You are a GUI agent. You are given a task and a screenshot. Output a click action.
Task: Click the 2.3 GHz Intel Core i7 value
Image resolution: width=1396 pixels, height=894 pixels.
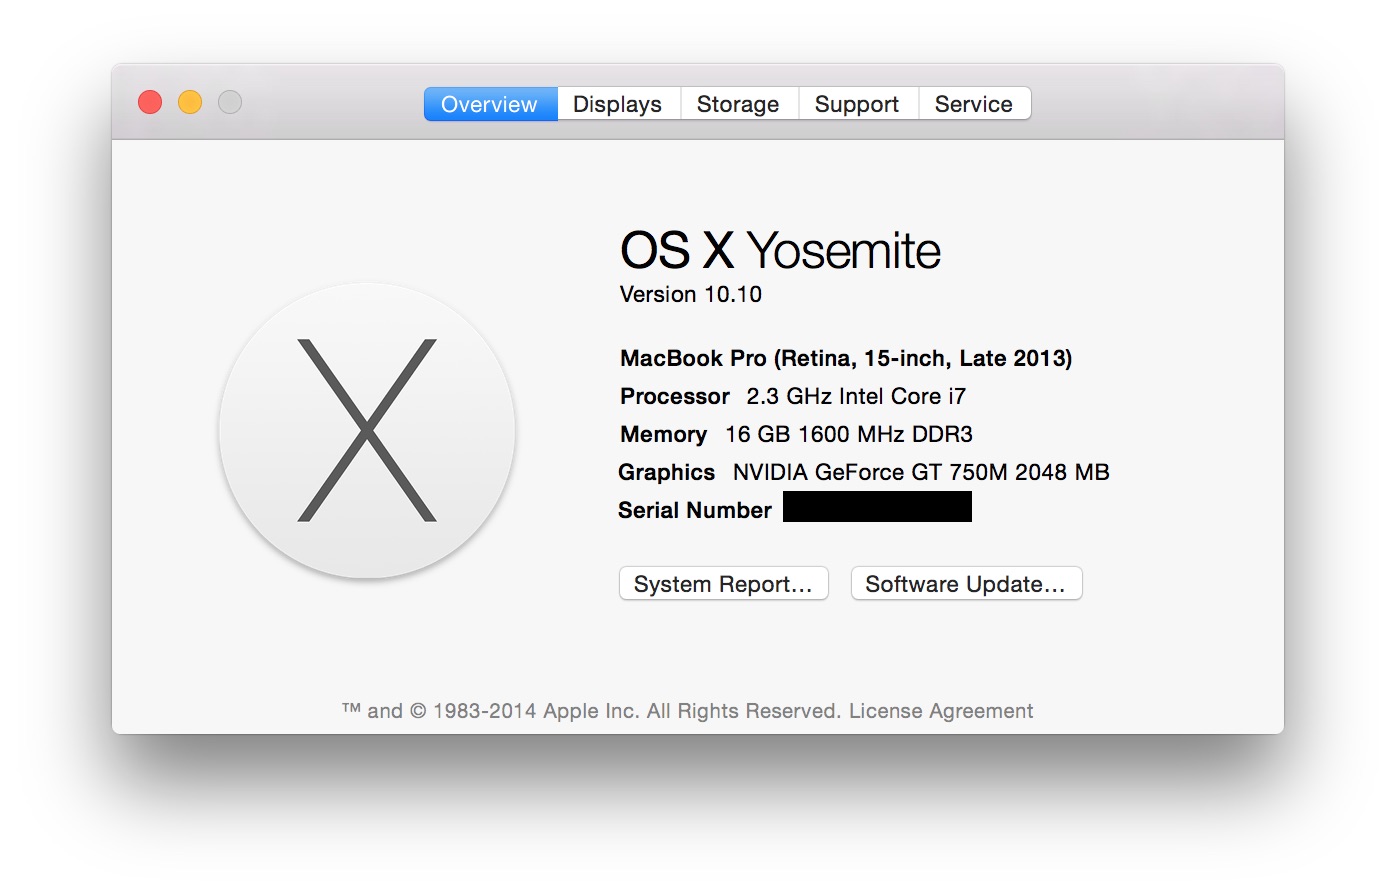pos(856,396)
